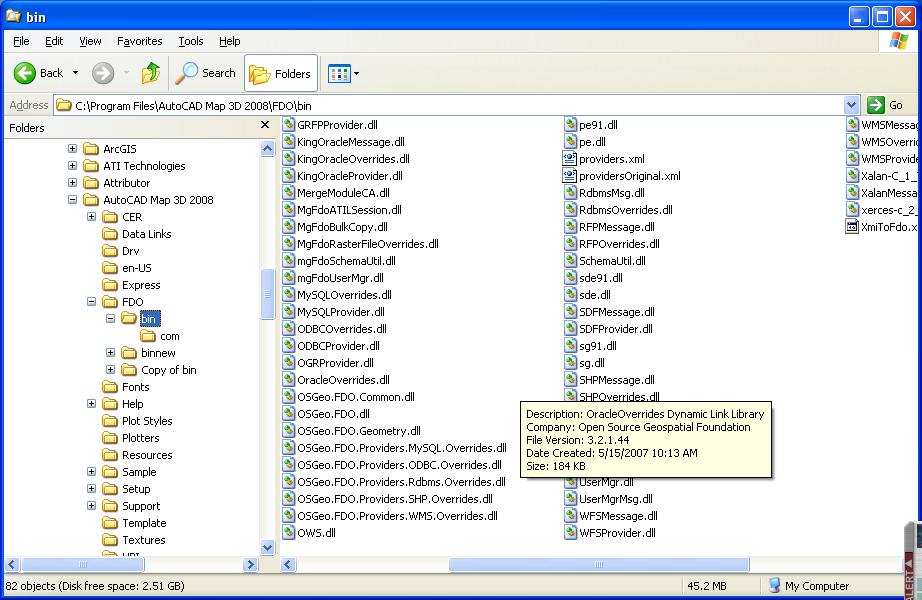Open the Views icon menu
The height and width of the screenshot is (600, 922).
pos(339,74)
